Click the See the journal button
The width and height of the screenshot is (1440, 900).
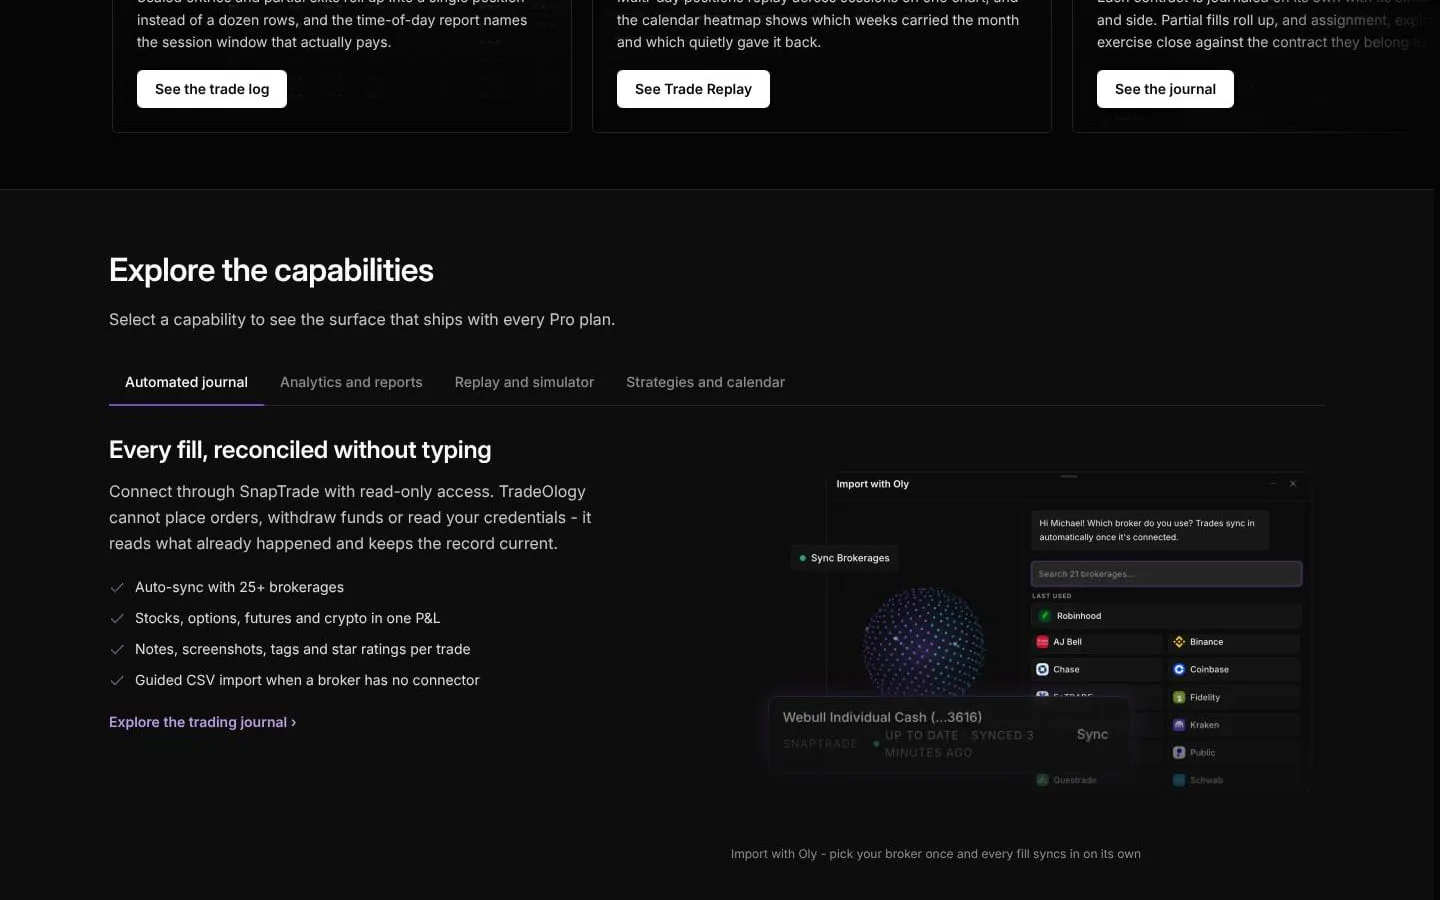tap(1165, 89)
